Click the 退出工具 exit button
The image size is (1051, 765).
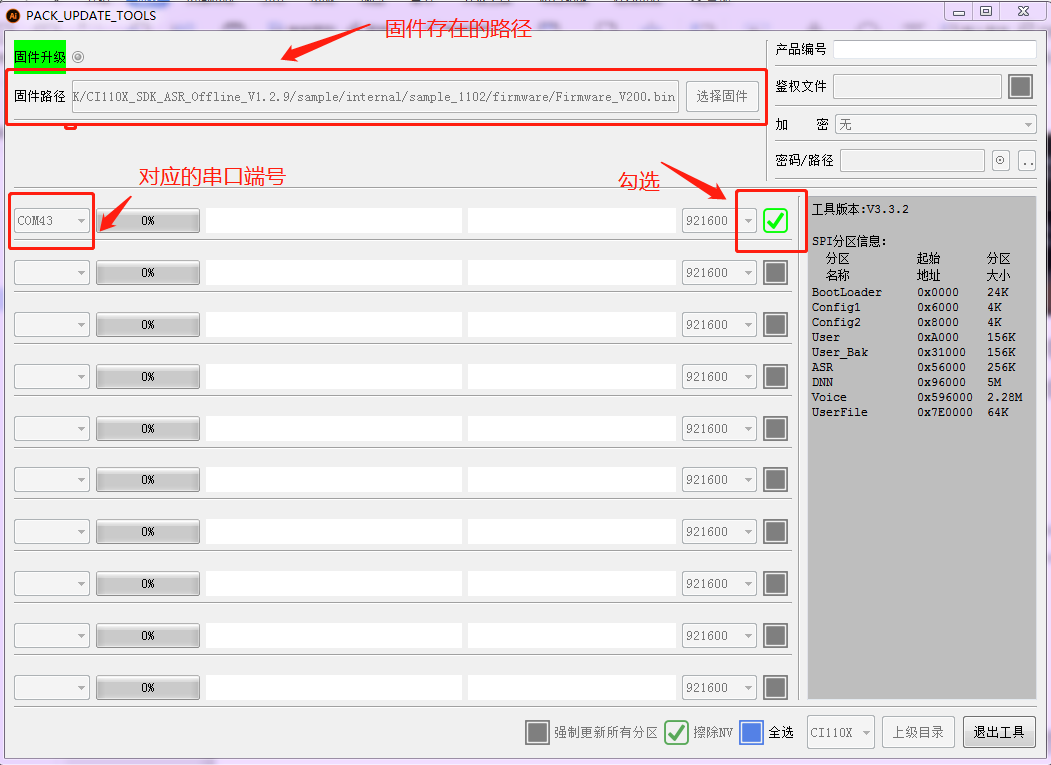tap(999, 732)
